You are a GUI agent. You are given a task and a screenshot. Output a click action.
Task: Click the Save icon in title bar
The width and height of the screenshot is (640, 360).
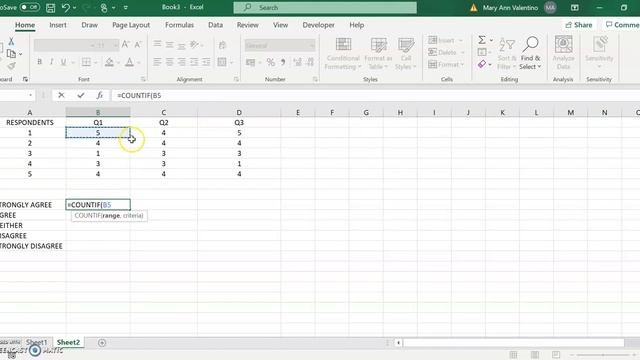click(51, 8)
